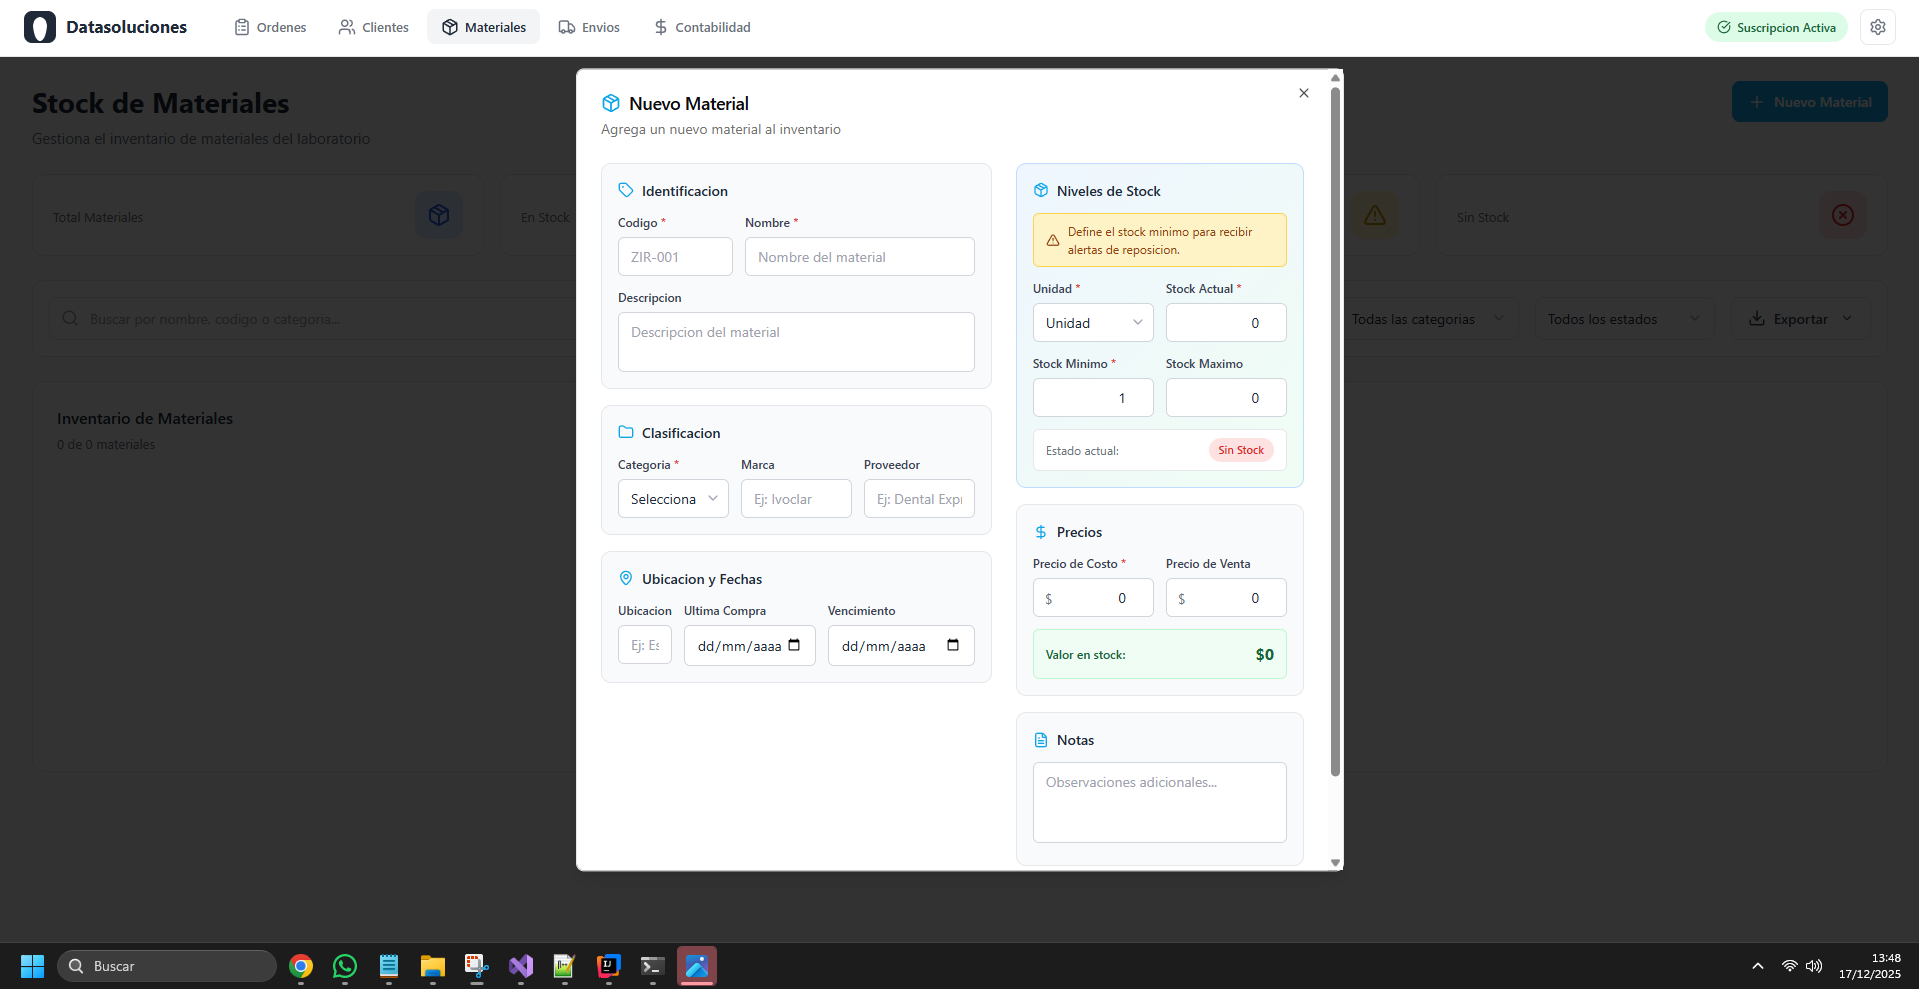Click the Total Materiales cube icon
This screenshot has width=1919, height=989.
point(439,215)
